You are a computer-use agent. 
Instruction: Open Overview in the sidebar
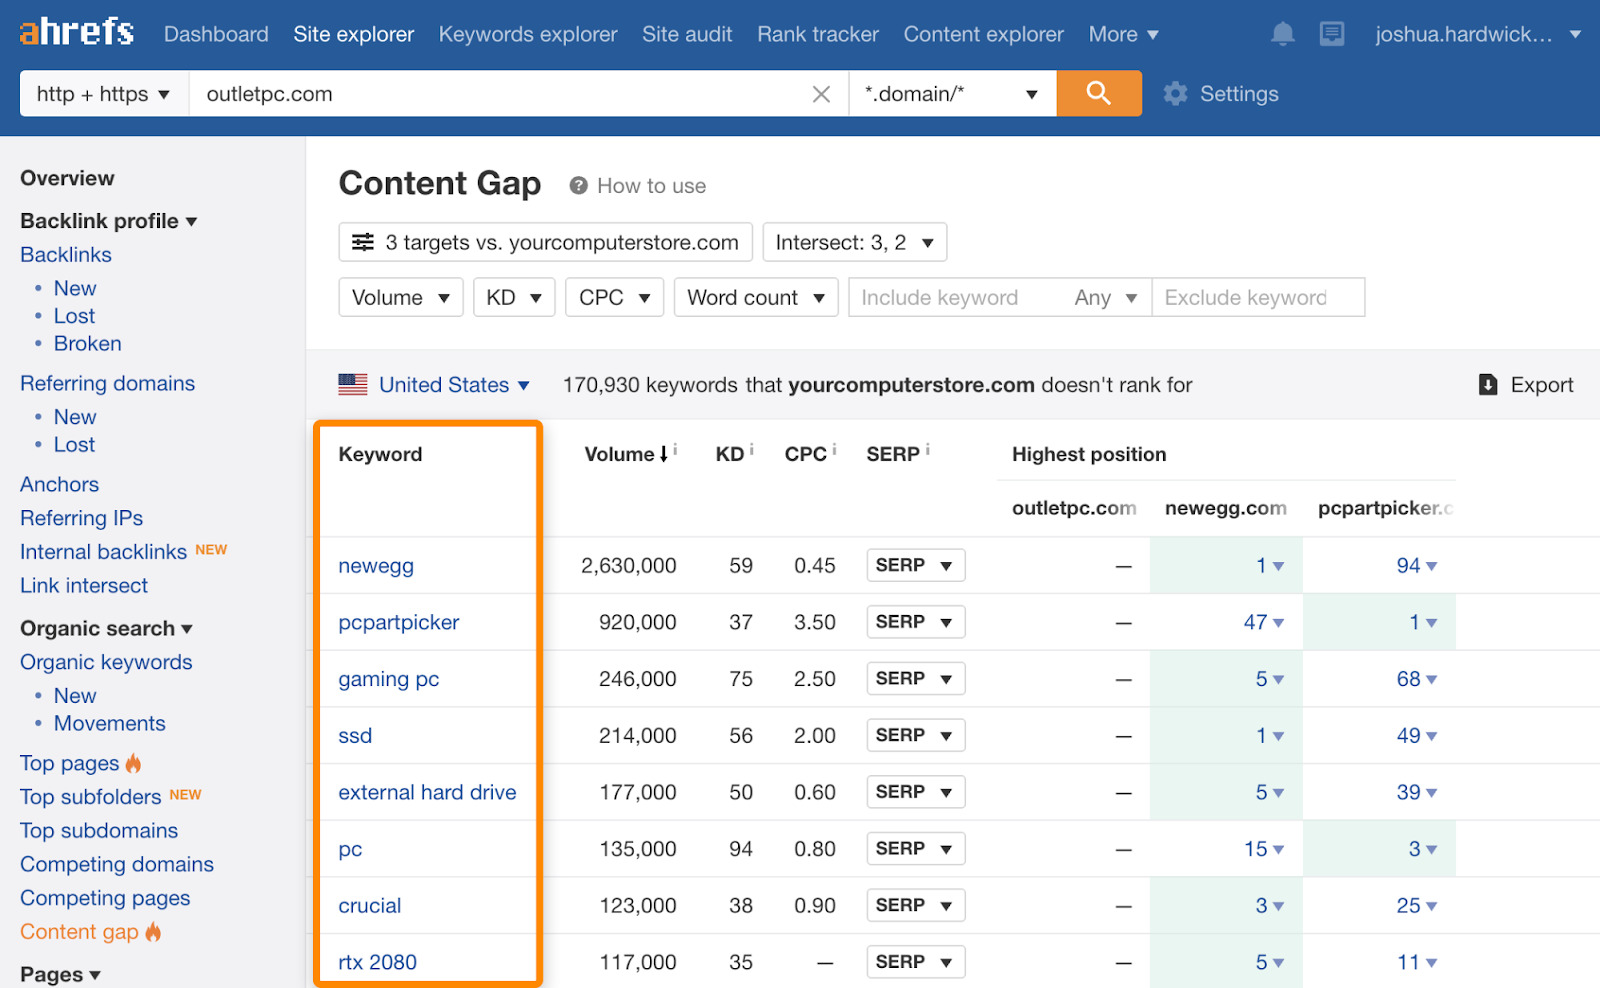coord(67,178)
